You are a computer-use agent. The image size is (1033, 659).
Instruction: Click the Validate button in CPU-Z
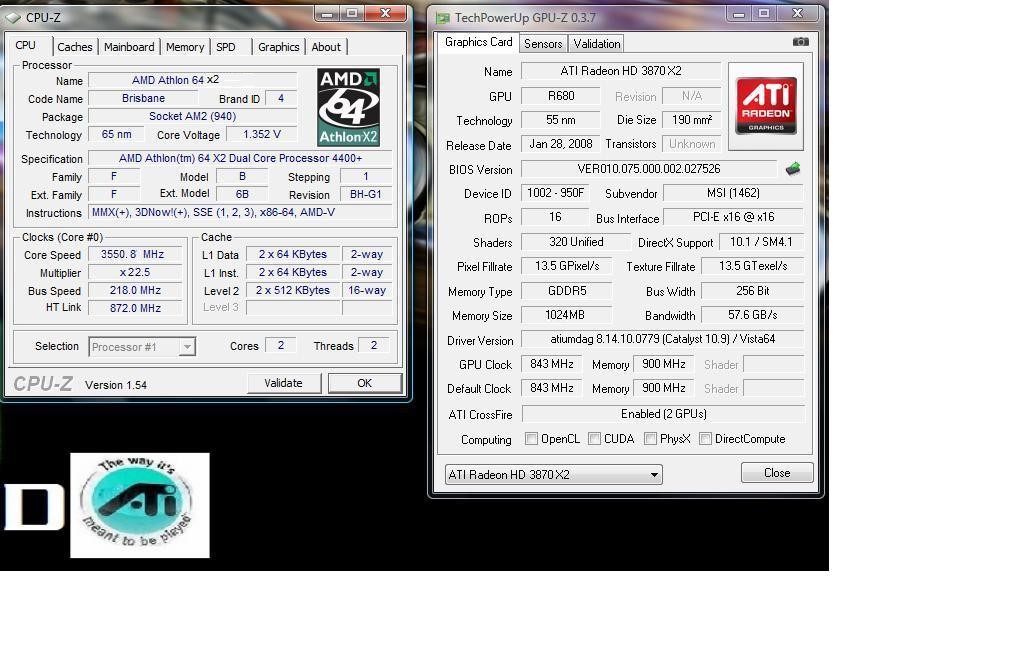pos(284,383)
